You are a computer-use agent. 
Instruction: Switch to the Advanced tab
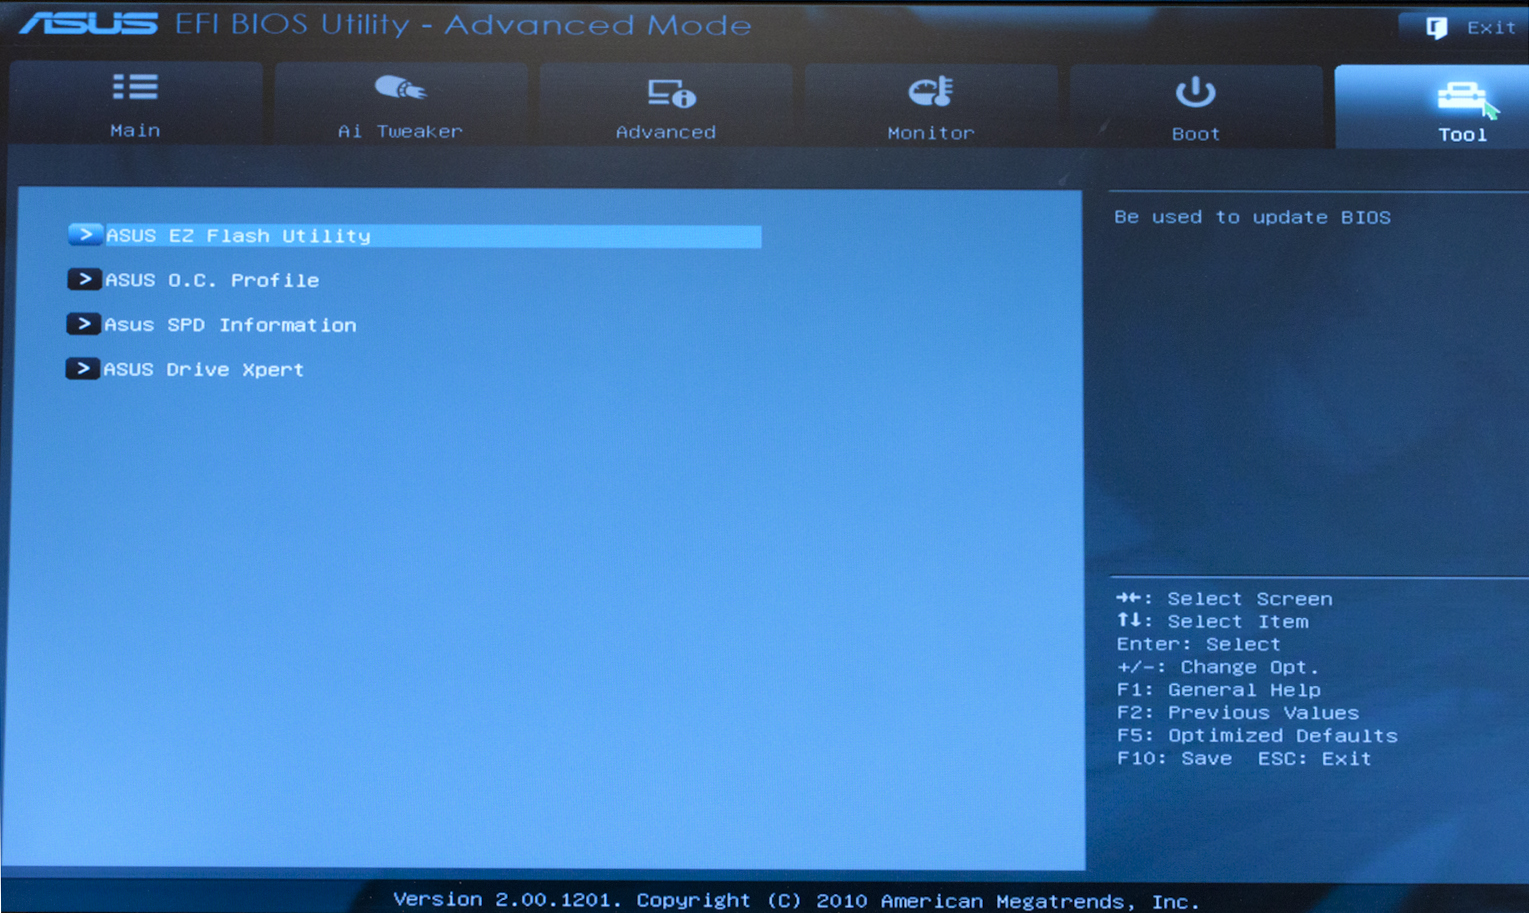pyautogui.click(x=666, y=106)
